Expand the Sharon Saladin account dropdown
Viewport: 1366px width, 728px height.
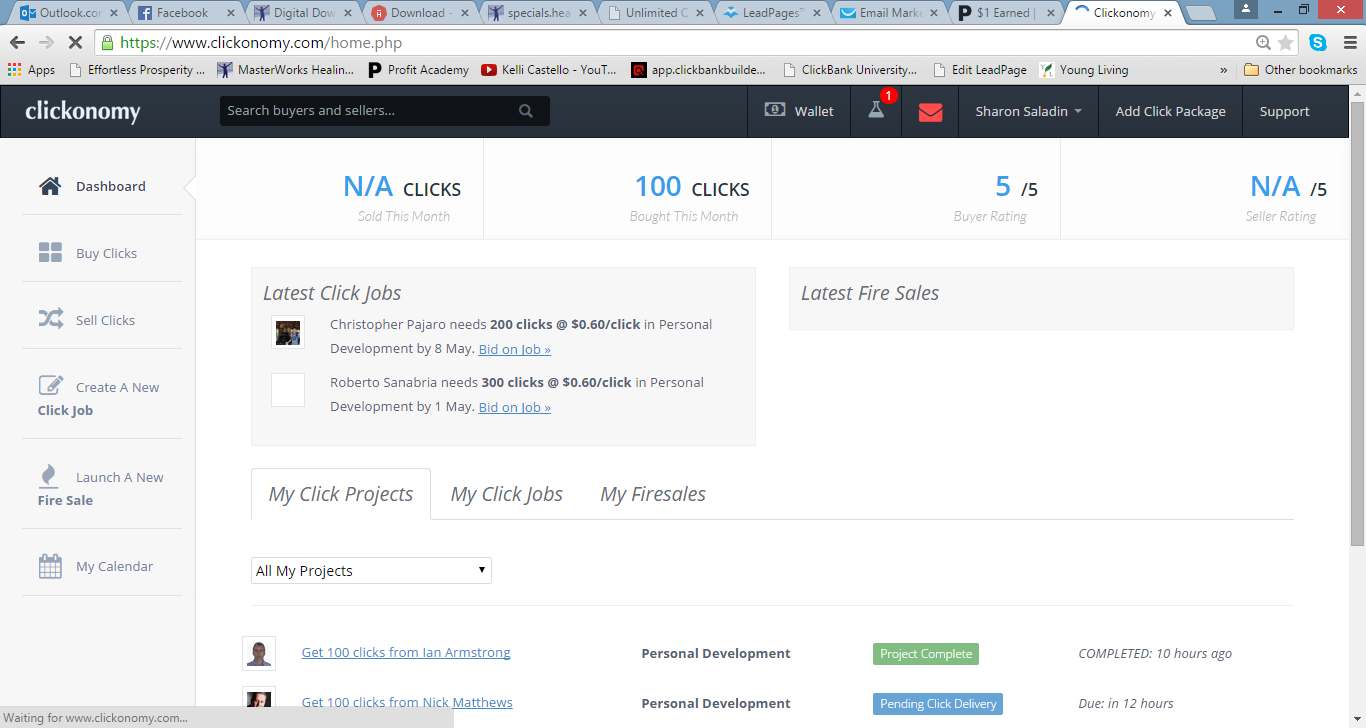(1028, 111)
